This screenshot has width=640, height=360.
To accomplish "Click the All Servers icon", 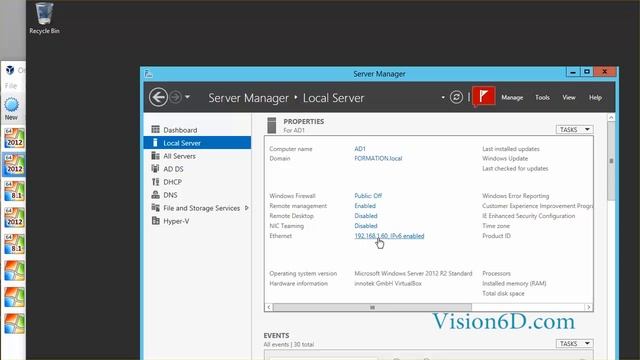I will click(x=156, y=156).
